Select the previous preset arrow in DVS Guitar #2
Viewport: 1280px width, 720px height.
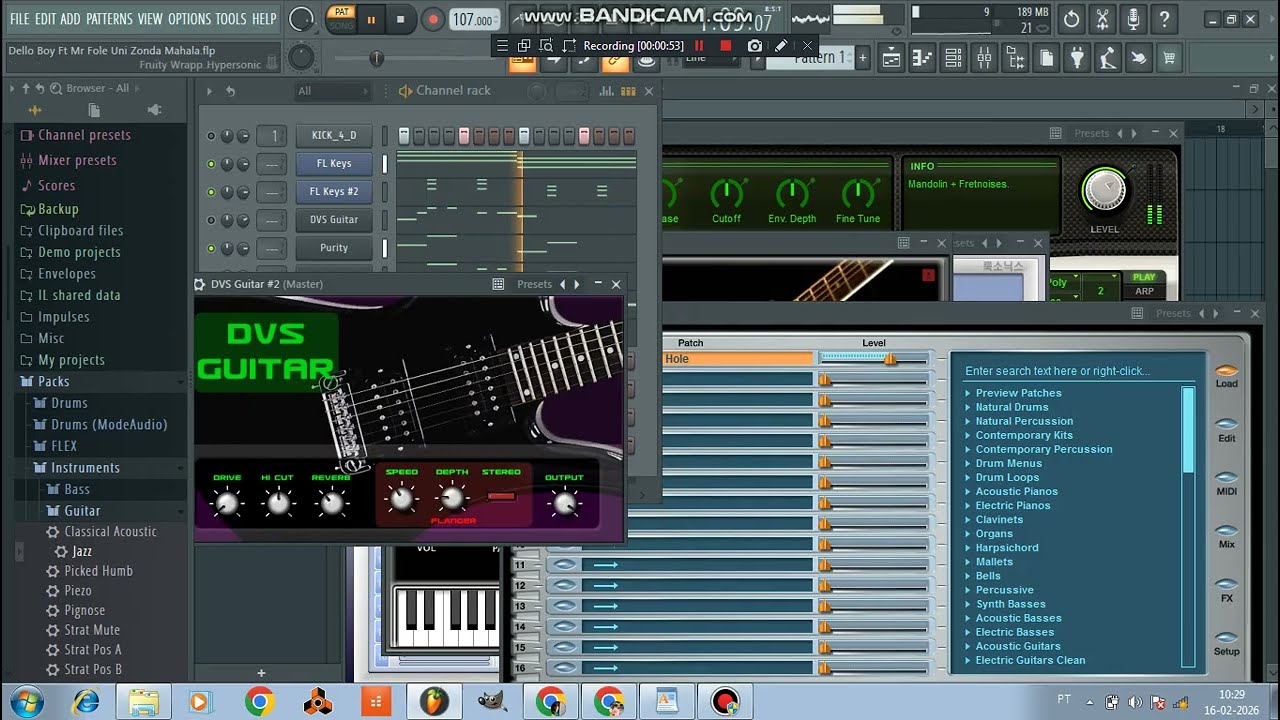click(x=563, y=284)
